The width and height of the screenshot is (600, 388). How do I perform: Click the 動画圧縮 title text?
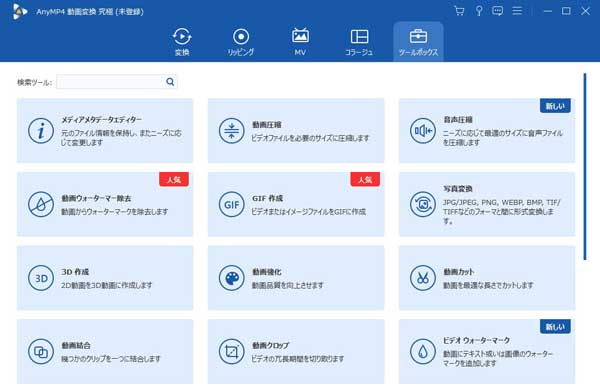(267, 125)
